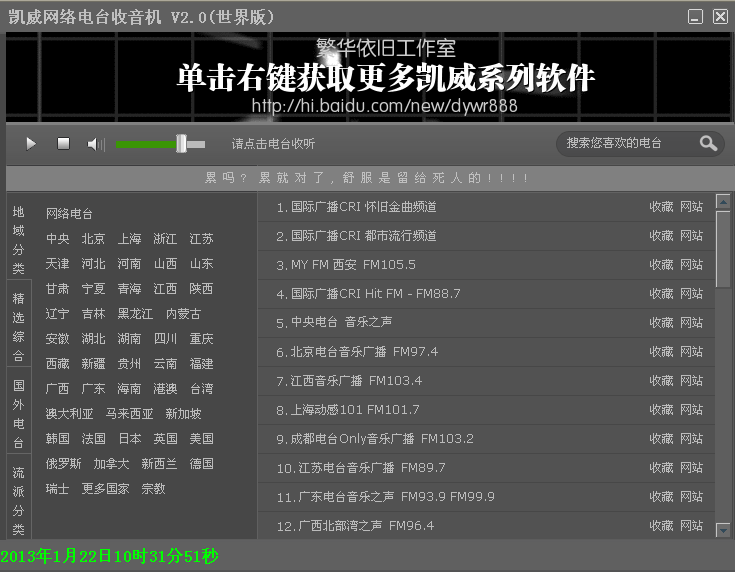The height and width of the screenshot is (572, 735).
Task: Minimize the radio window
Action: point(696,16)
